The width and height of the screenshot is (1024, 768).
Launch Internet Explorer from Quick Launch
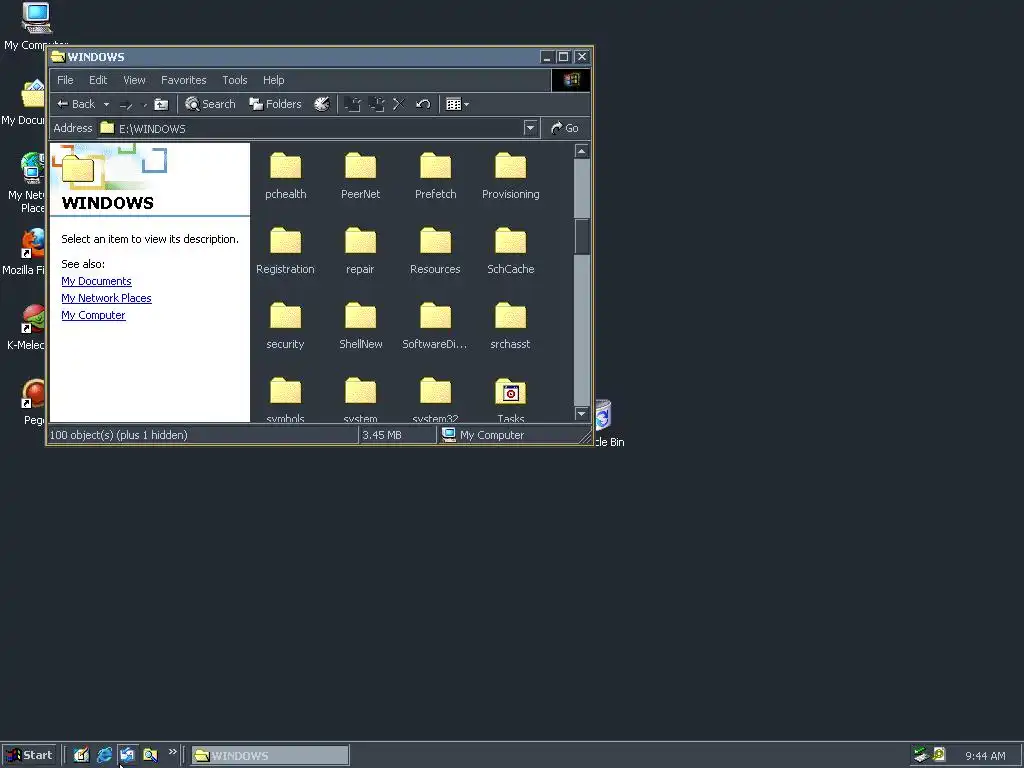(104, 755)
